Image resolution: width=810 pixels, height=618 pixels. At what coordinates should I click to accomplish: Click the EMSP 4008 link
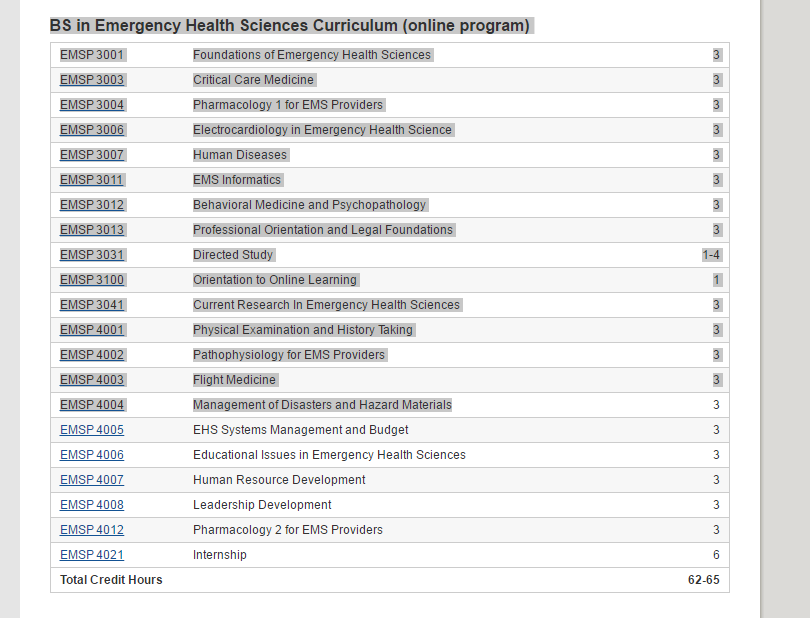pyautogui.click(x=92, y=505)
